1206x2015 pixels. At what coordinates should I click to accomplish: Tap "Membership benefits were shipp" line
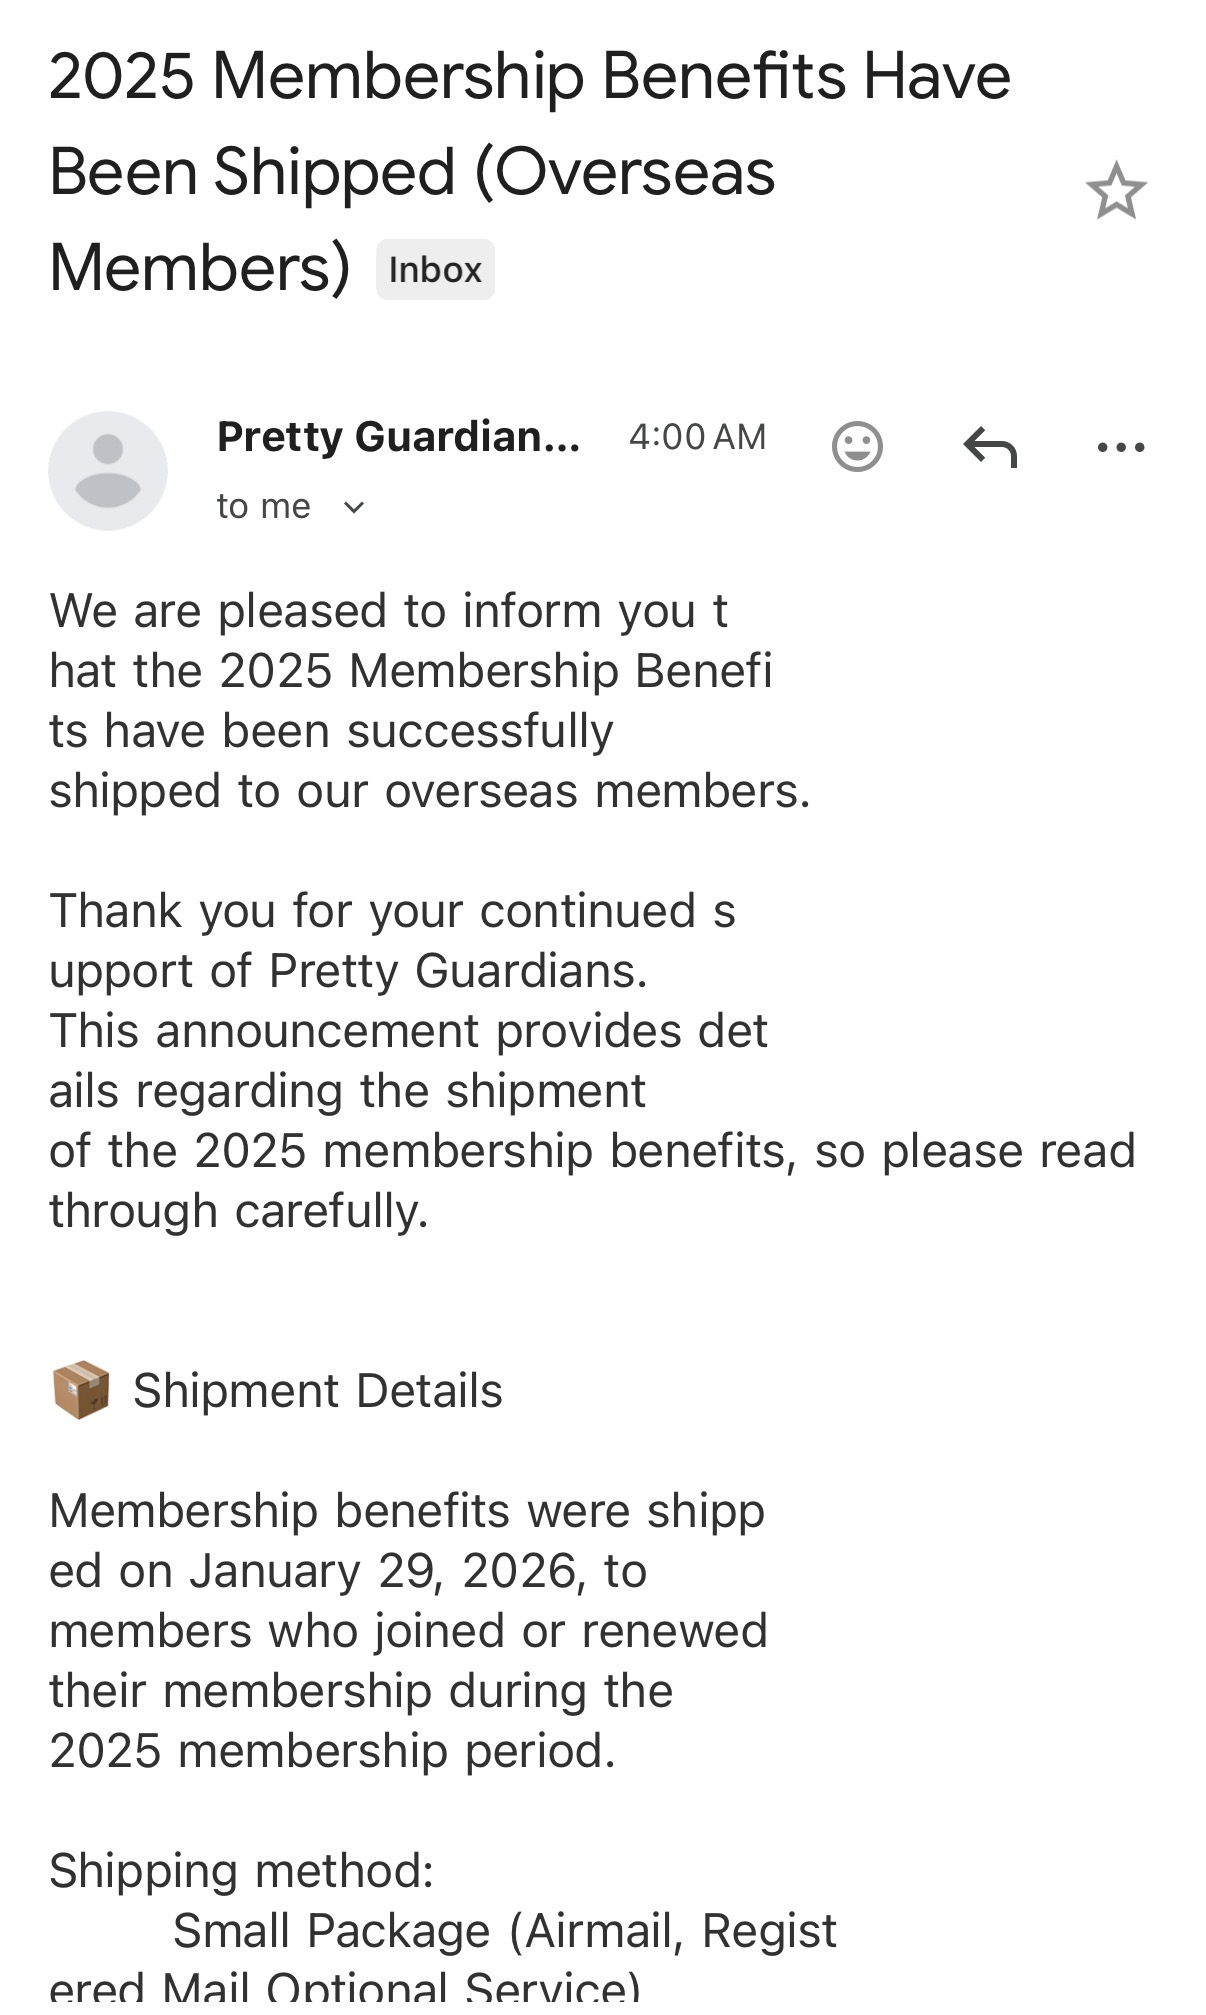point(406,1511)
